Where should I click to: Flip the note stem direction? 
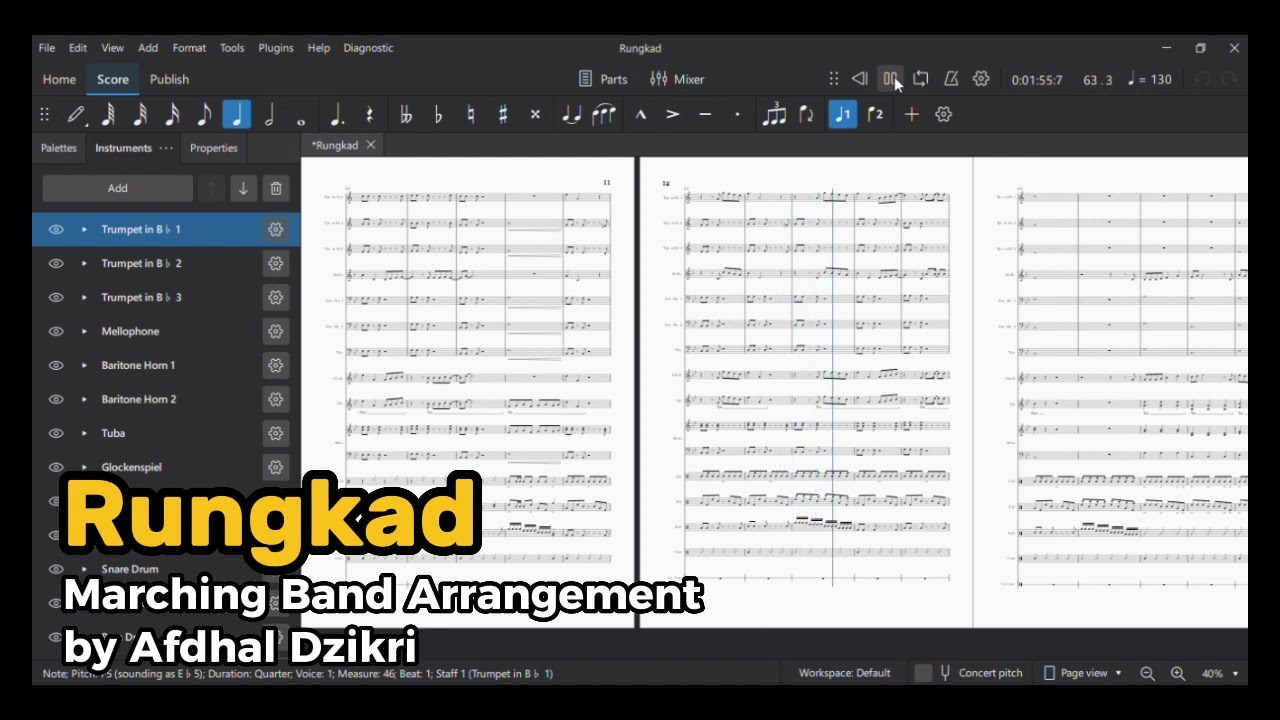point(806,115)
